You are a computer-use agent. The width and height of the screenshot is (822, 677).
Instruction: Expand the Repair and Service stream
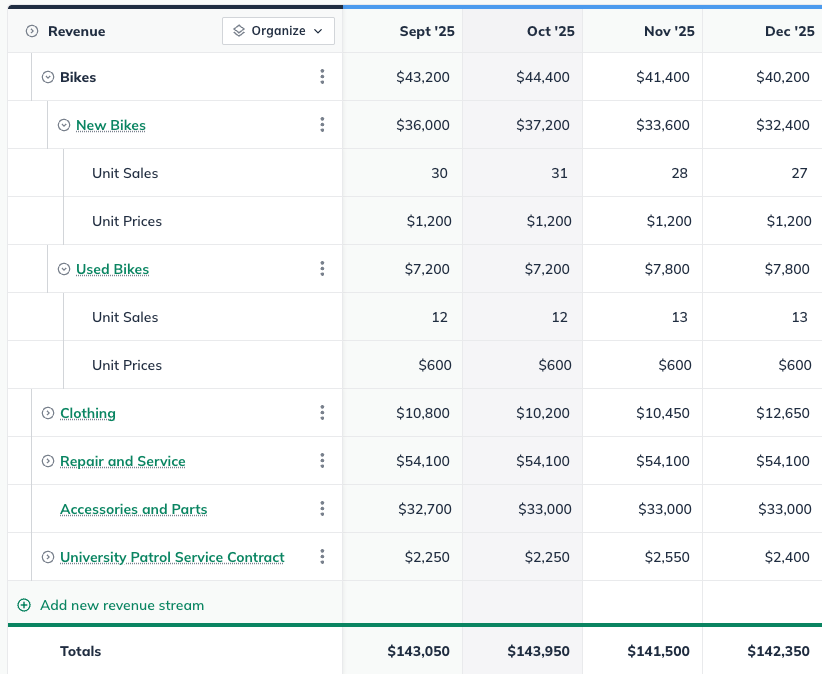[x=47, y=461]
